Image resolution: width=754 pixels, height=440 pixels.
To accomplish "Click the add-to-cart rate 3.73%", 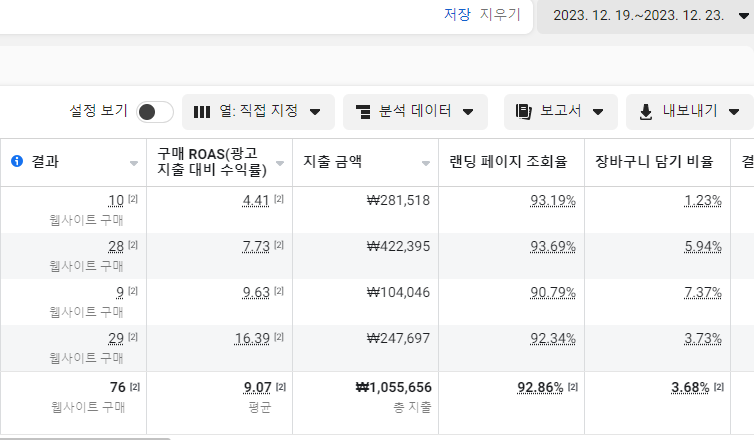I will point(703,339).
